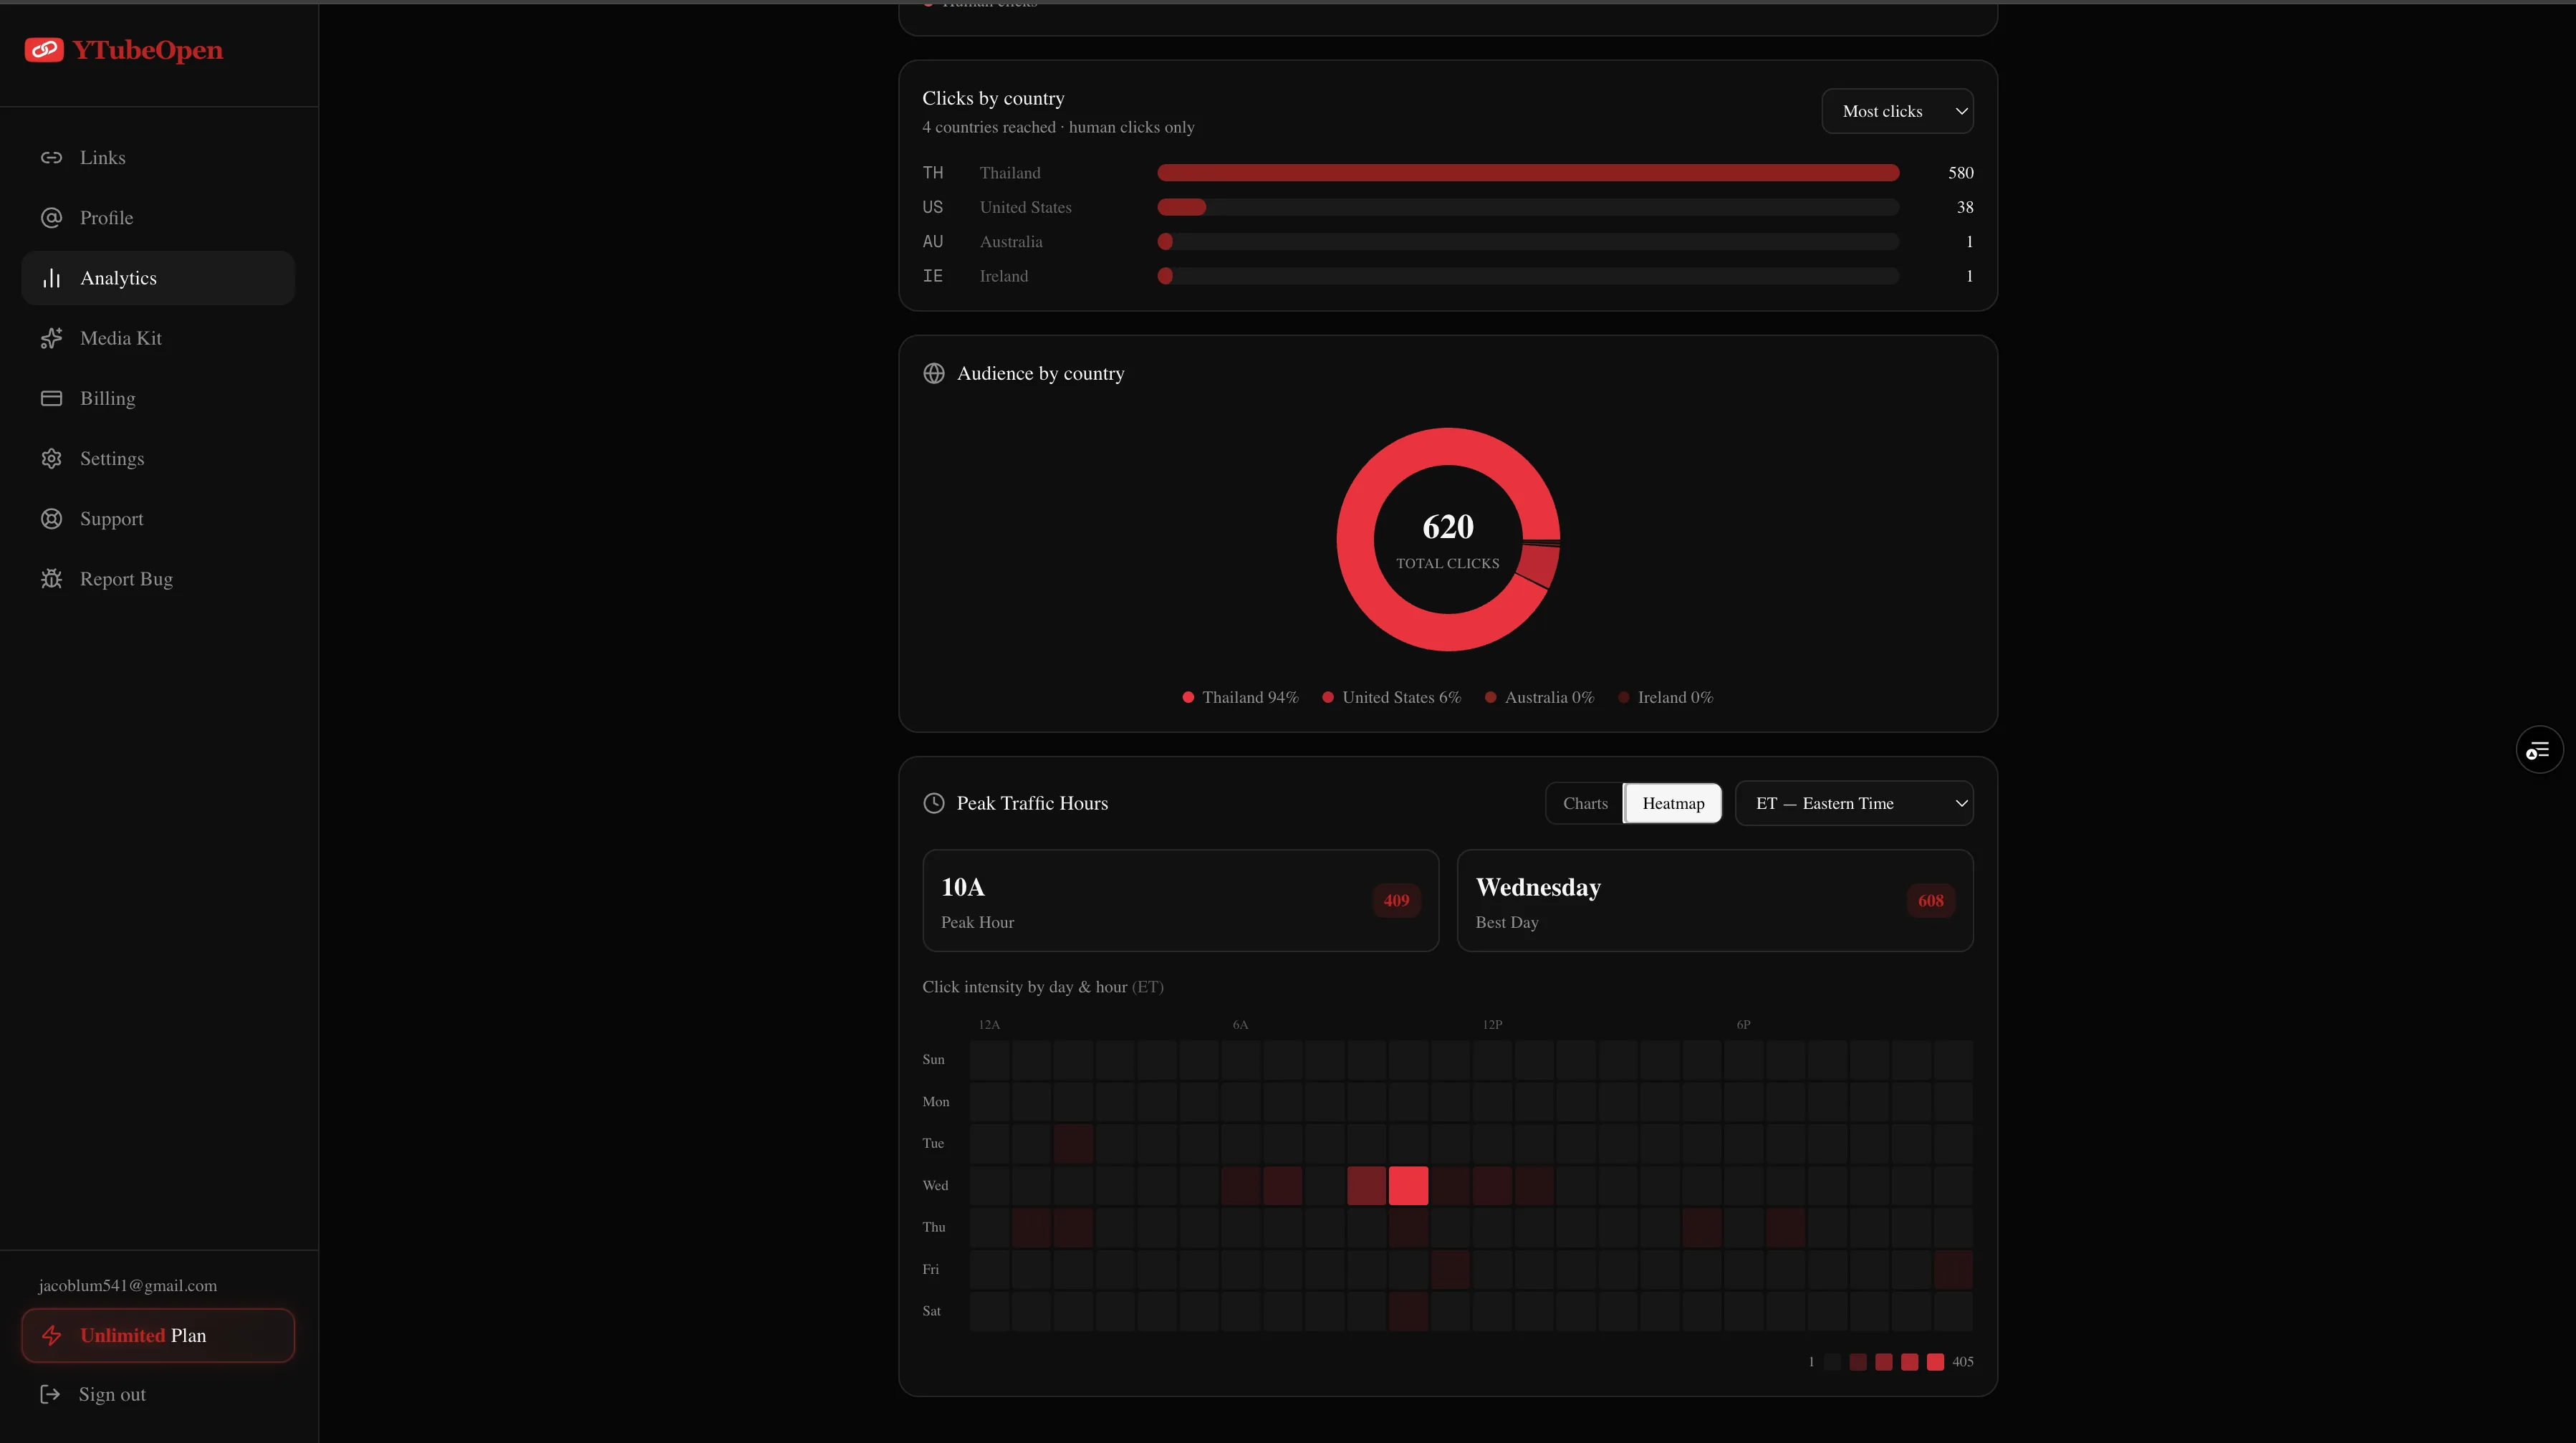Click the 608 best day badge
This screenshot has width=2576, height=1443.
click(x=1930, y=901)
